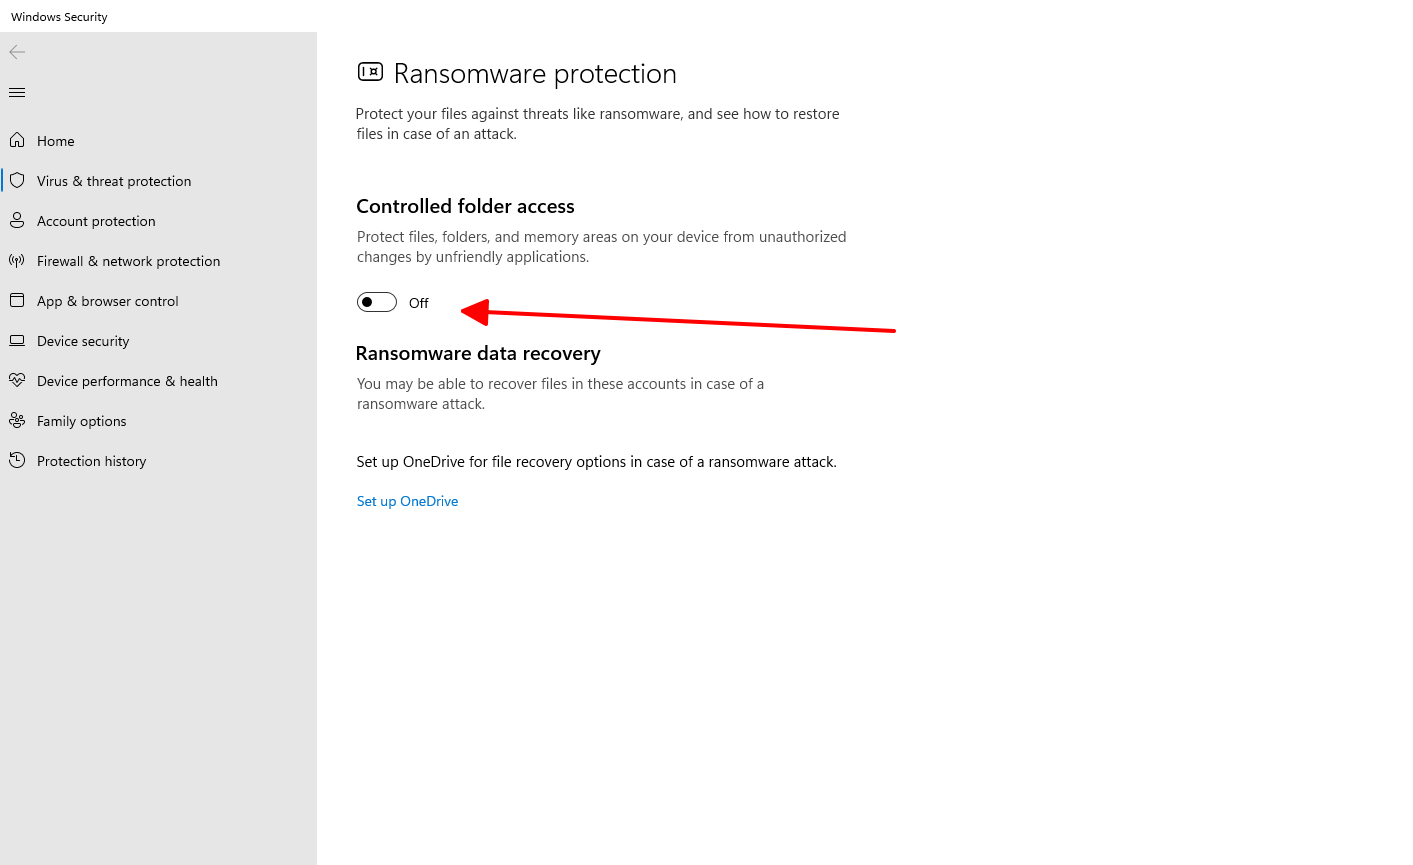Image resolution: width=1413 pixels, height=865 pixels.
Task: Turn on Controlled folder access toggle
Action: point(377,302)
